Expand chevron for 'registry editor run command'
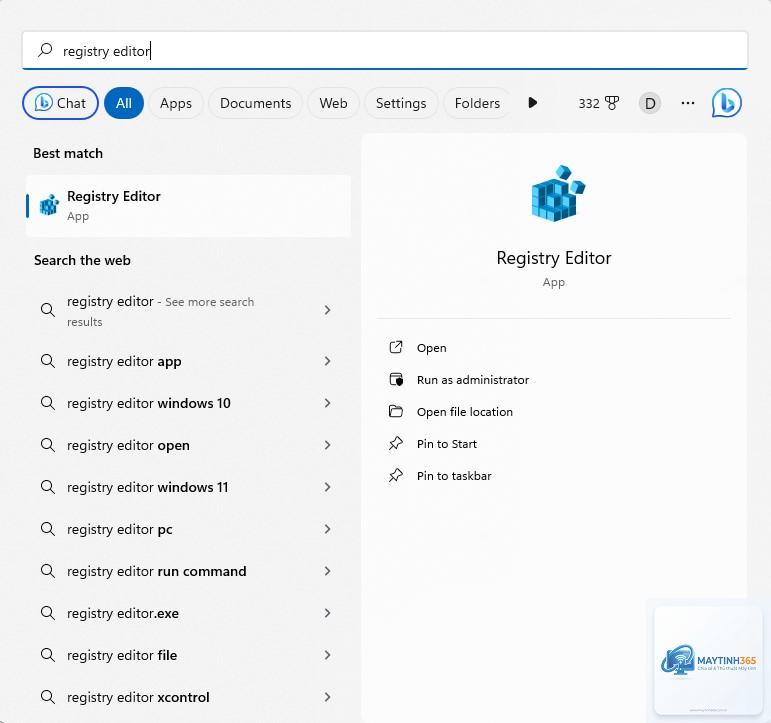 click(327, 571)
